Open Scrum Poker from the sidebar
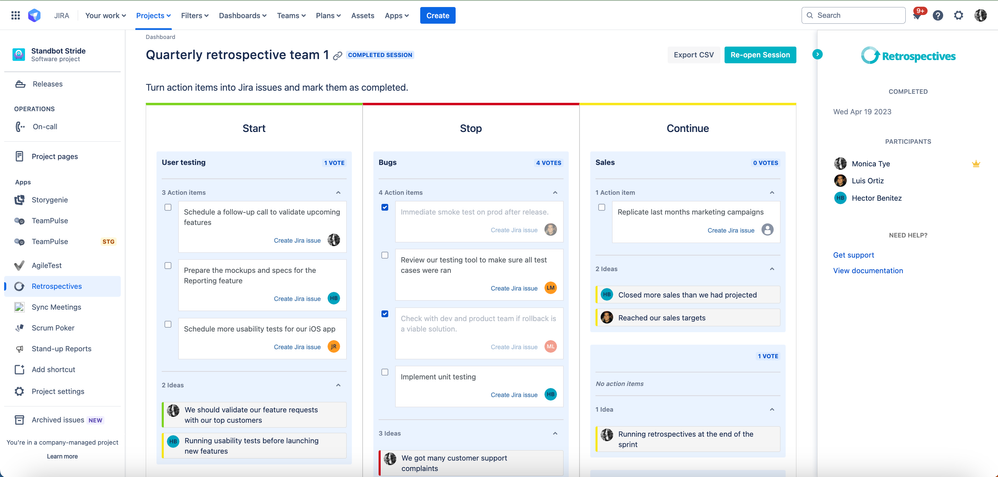The image size is (998, 477). pyautogui.click(x=53, y=328)
